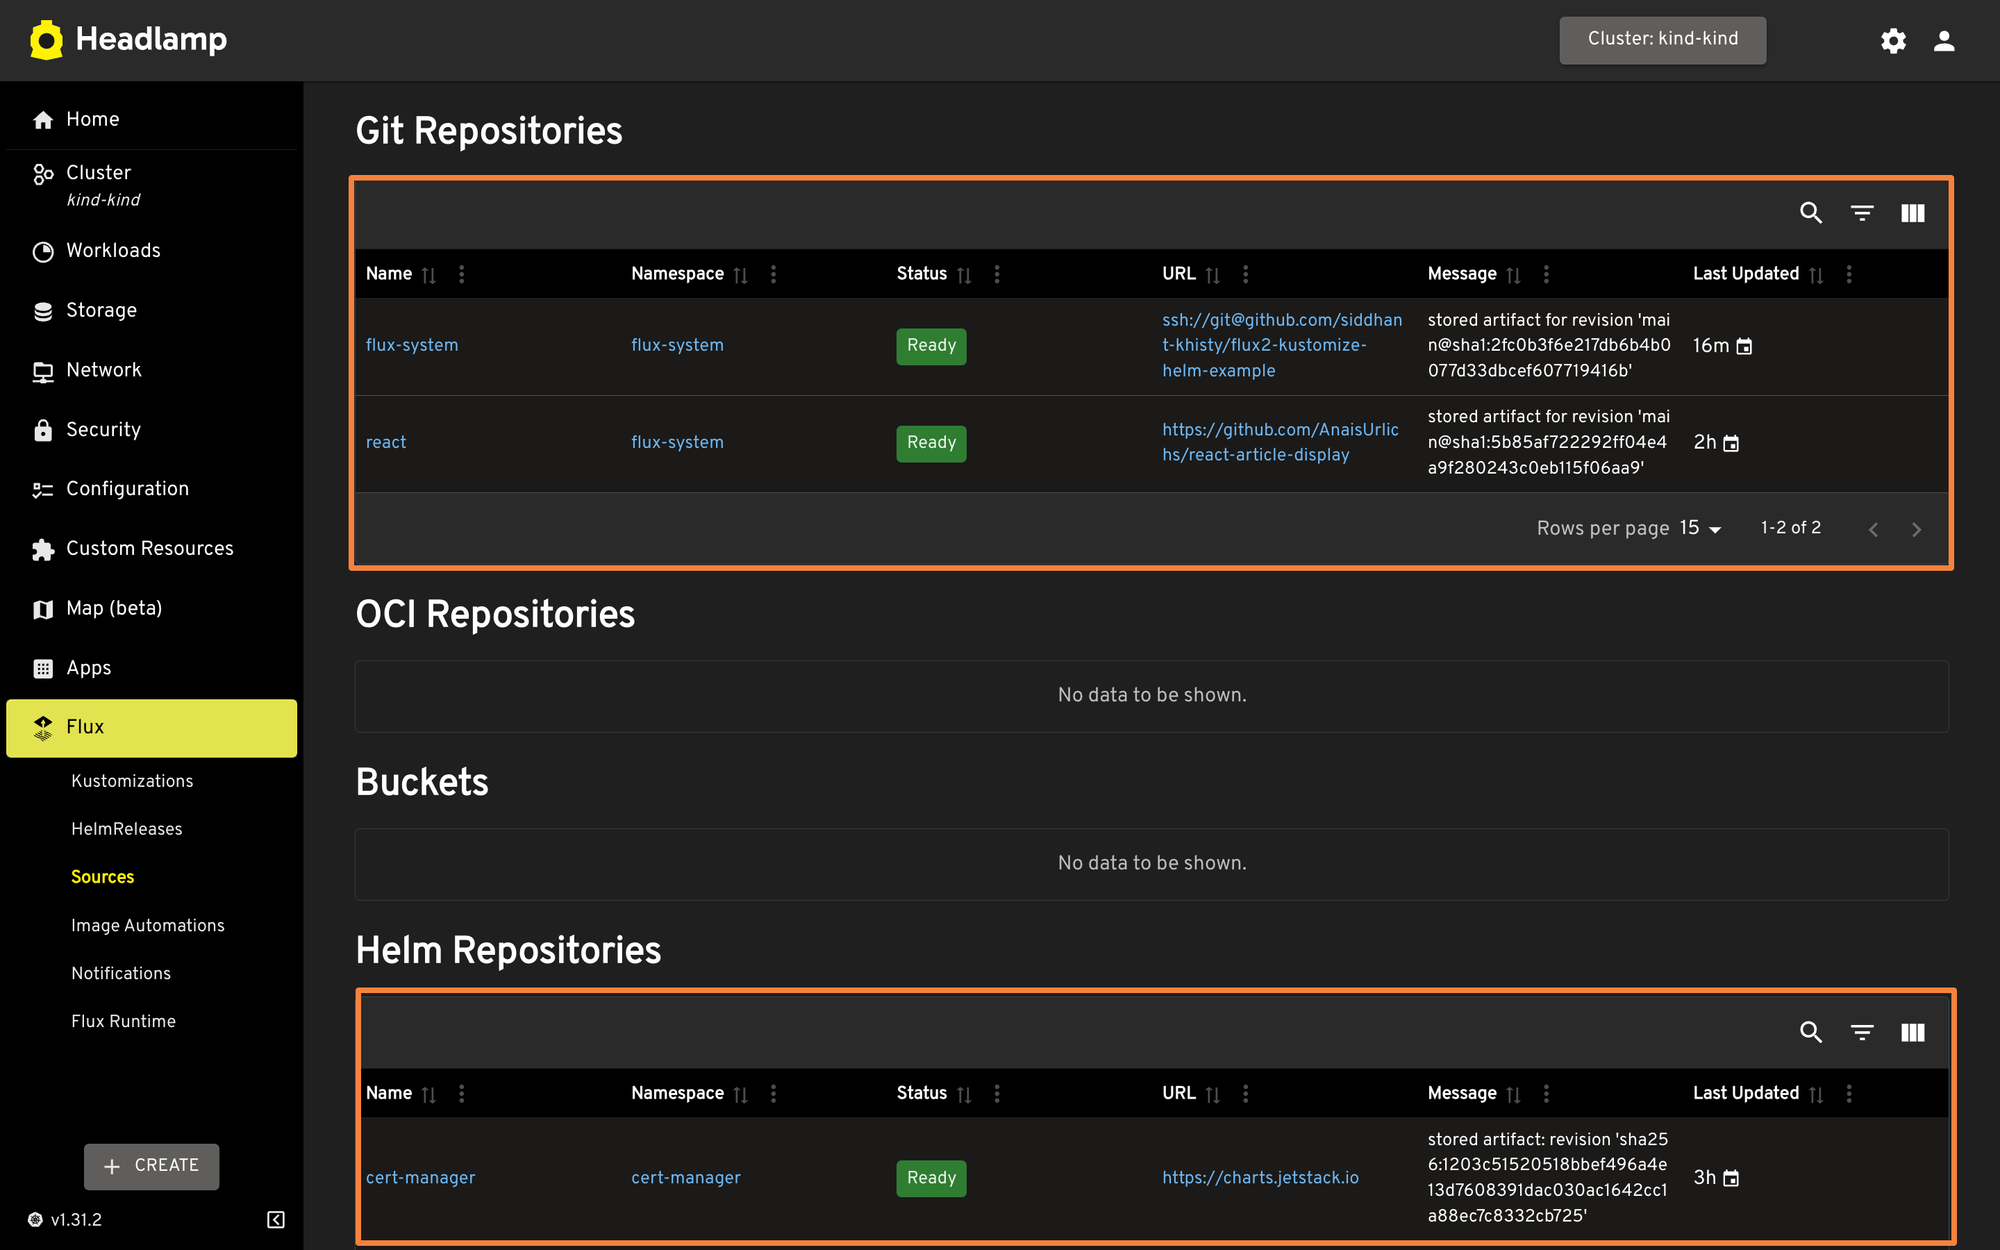
Task: Open filter for Helm Repositories table
Action: pos(1862,1032)
